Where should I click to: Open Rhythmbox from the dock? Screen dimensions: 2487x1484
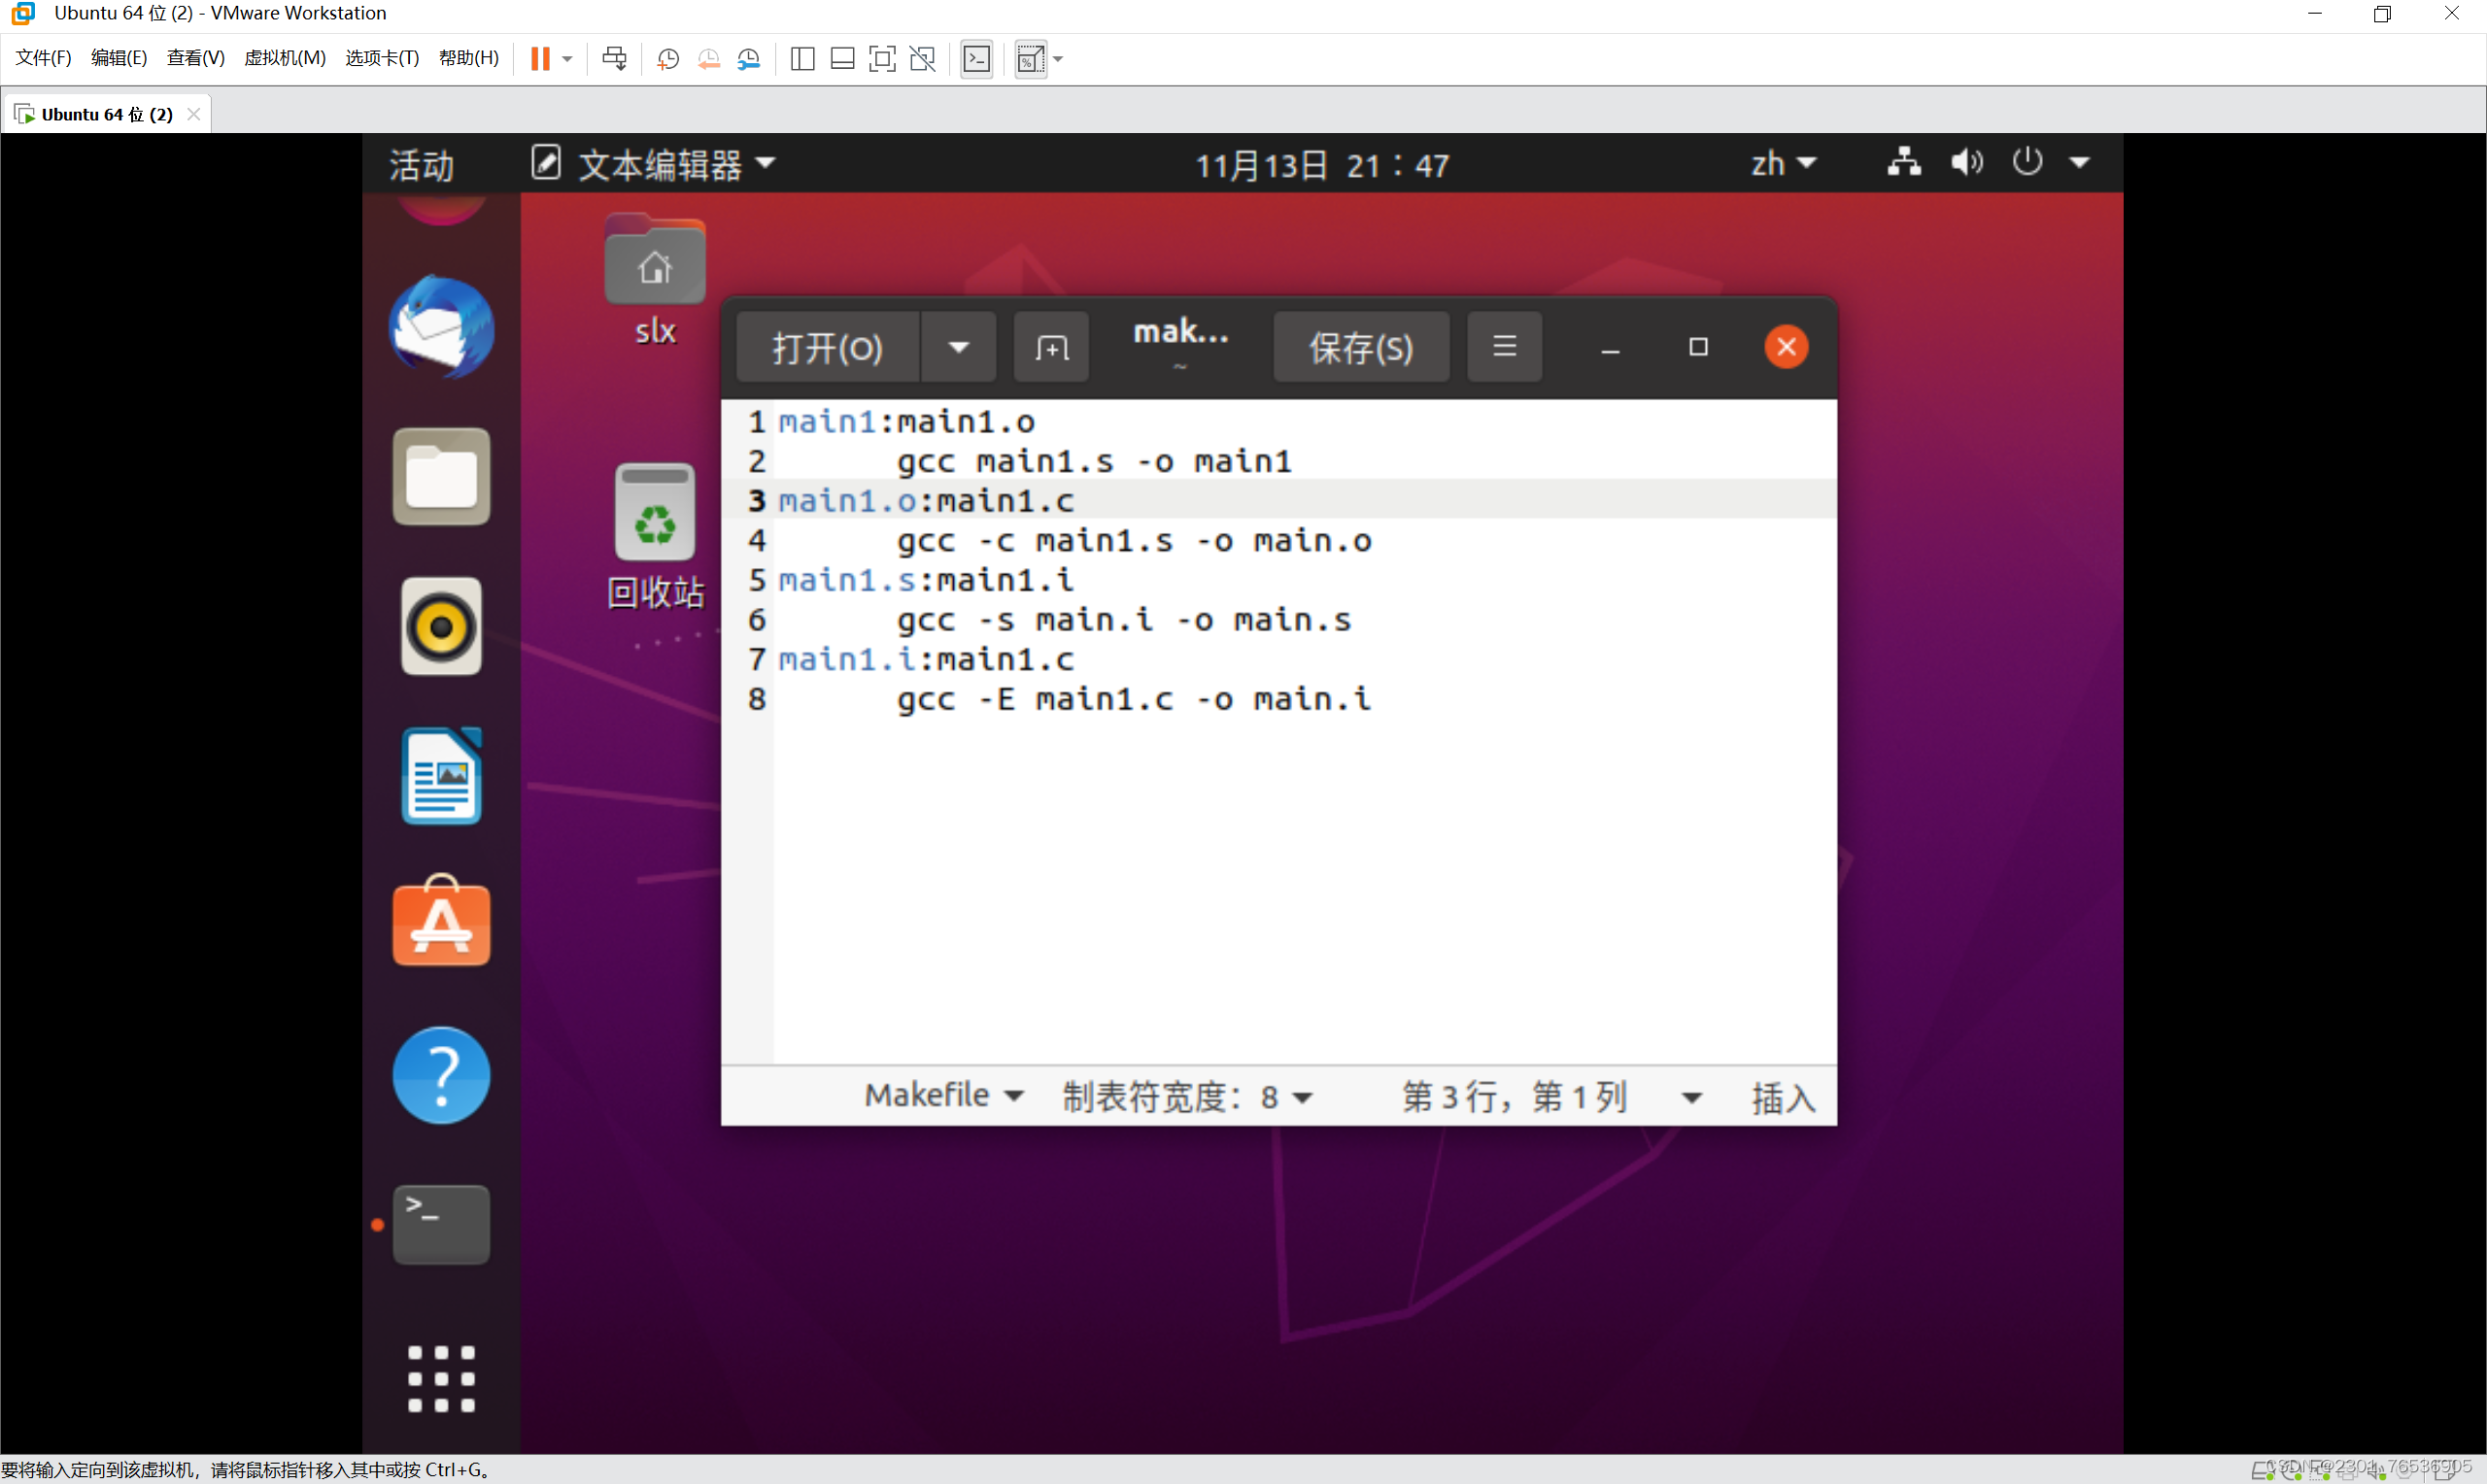coord(441,626)
